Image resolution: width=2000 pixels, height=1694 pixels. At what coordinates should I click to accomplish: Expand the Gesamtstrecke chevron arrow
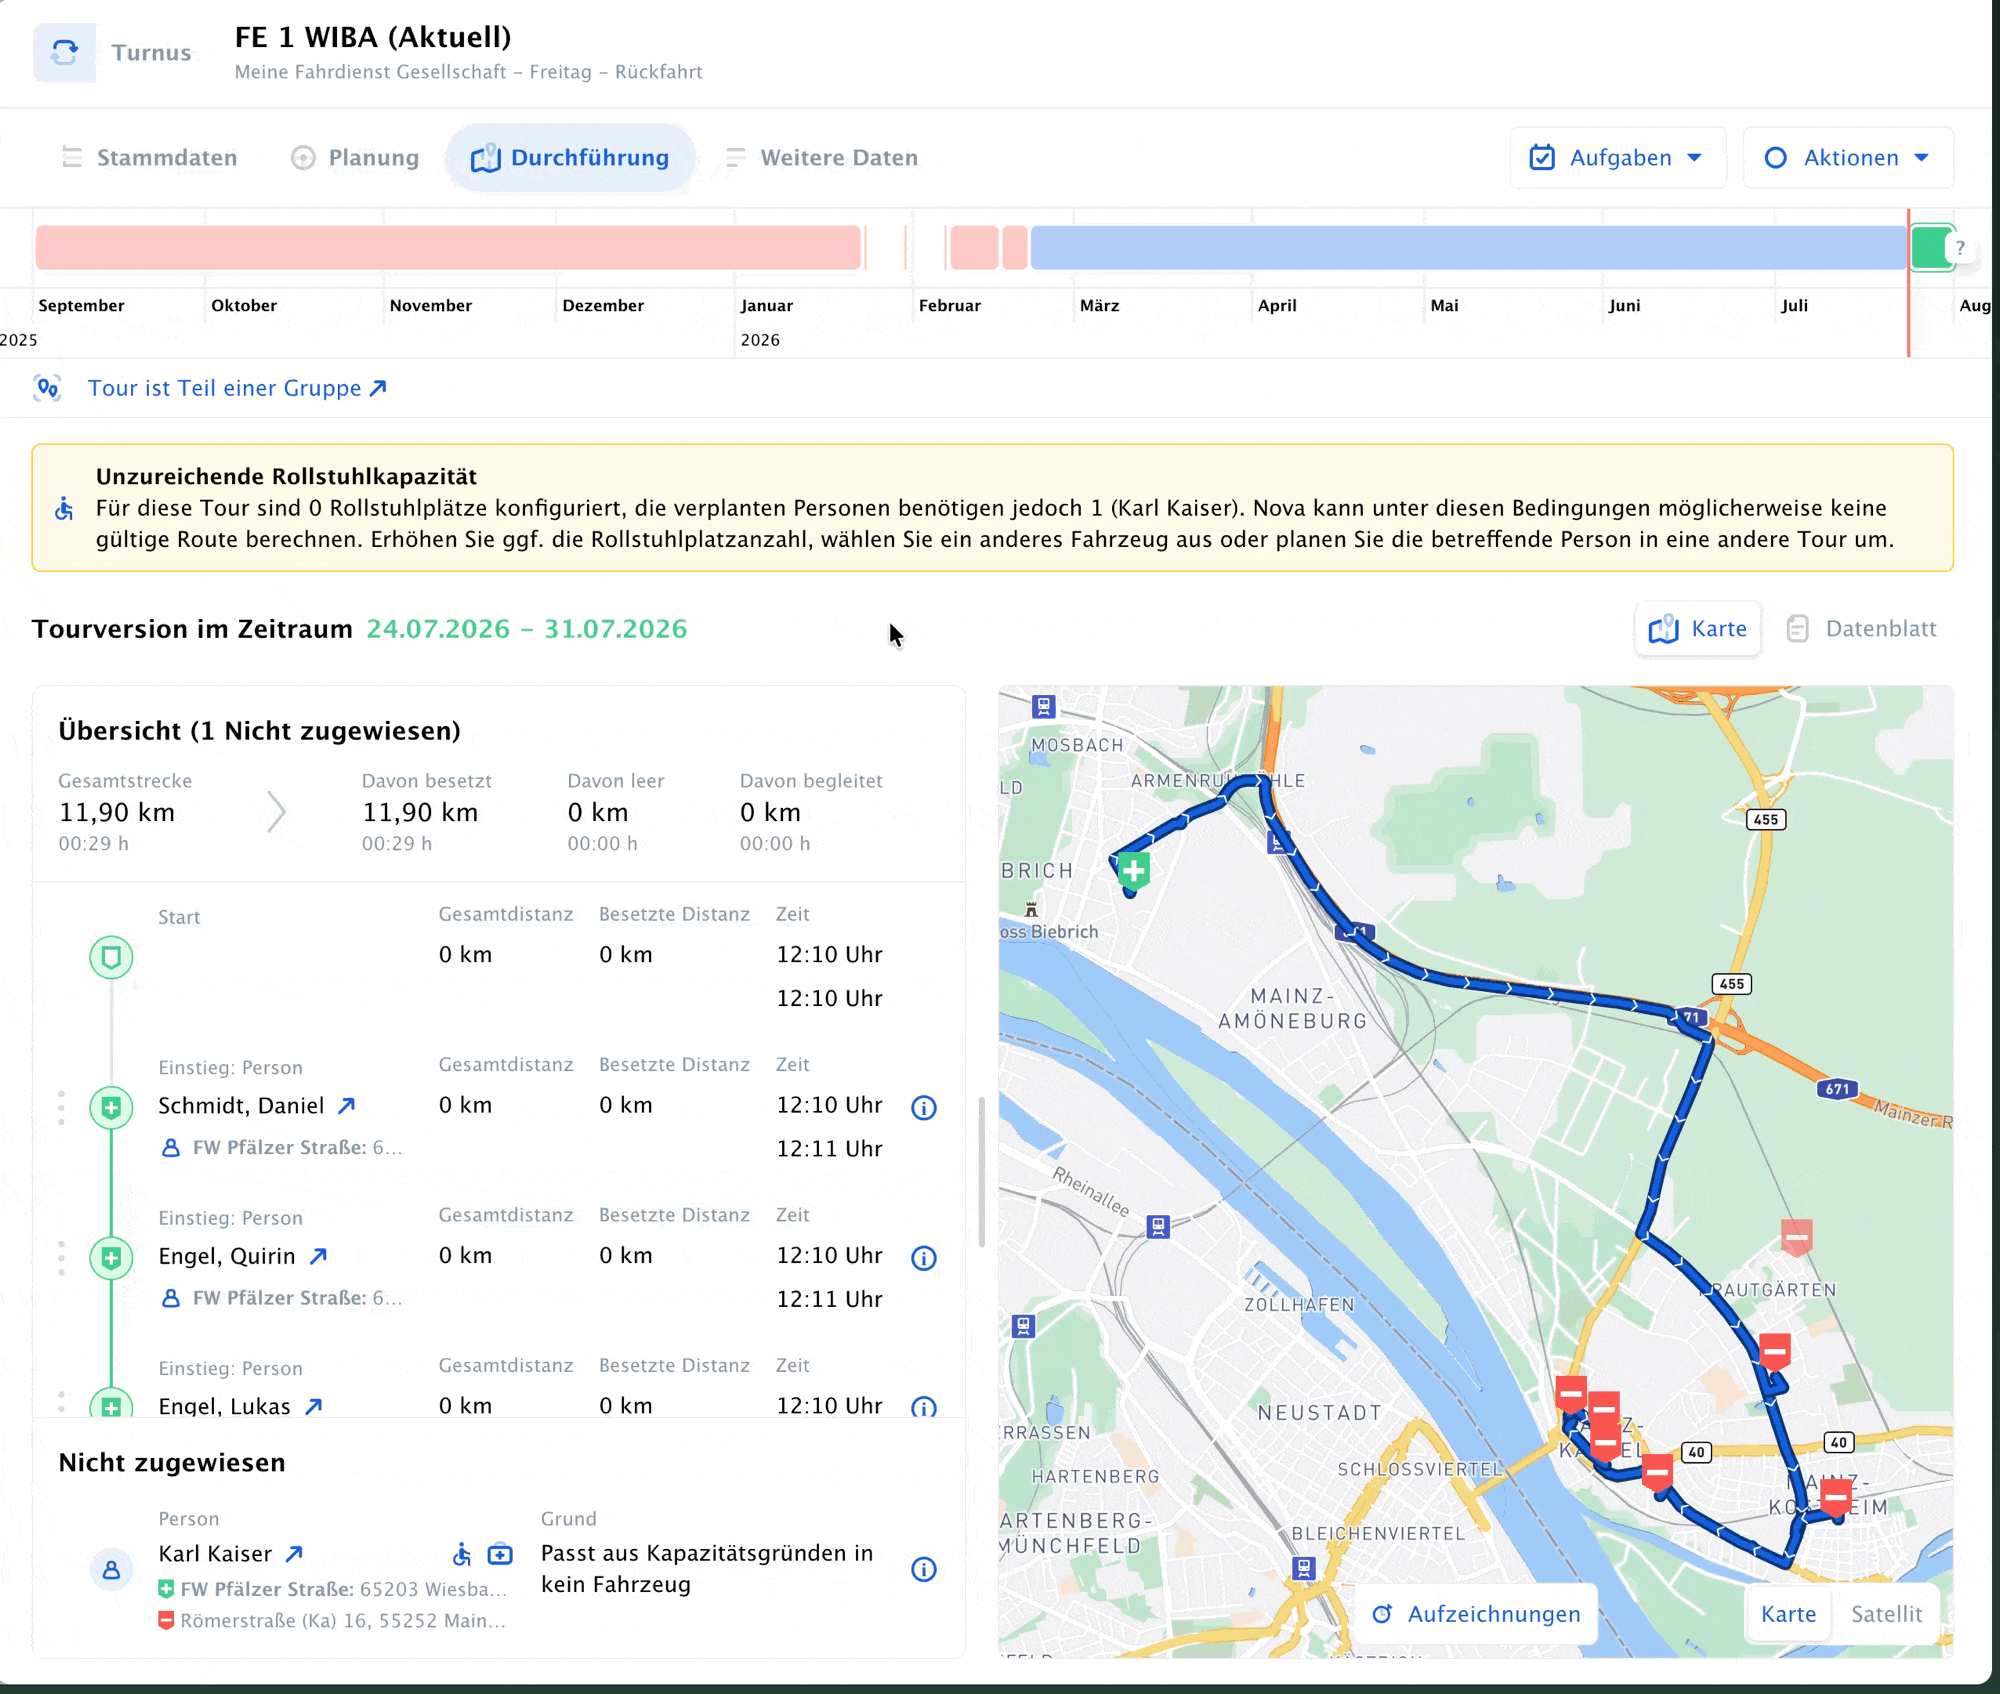[277, 812]
